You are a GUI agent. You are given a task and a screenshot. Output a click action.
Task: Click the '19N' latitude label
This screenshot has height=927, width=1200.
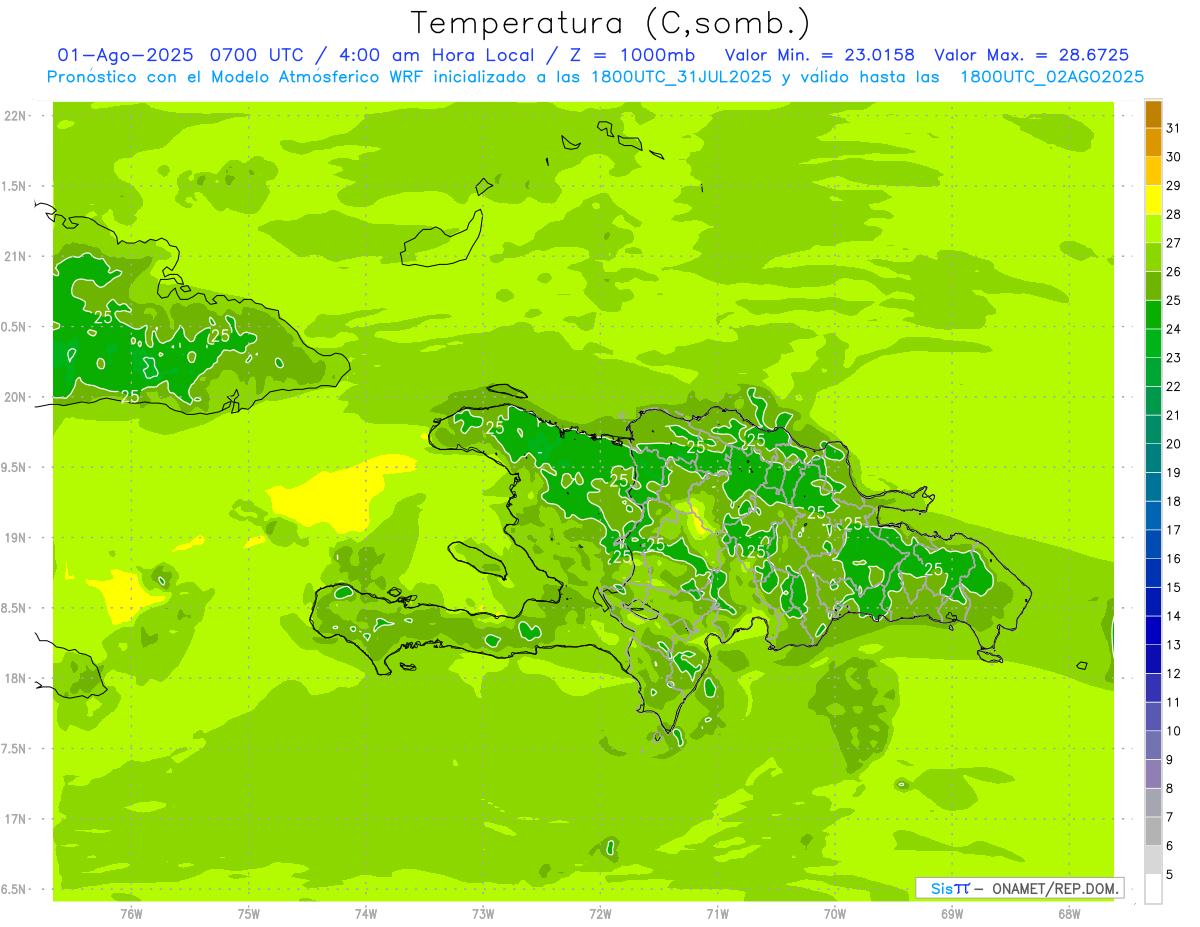(x=16, y=538)
